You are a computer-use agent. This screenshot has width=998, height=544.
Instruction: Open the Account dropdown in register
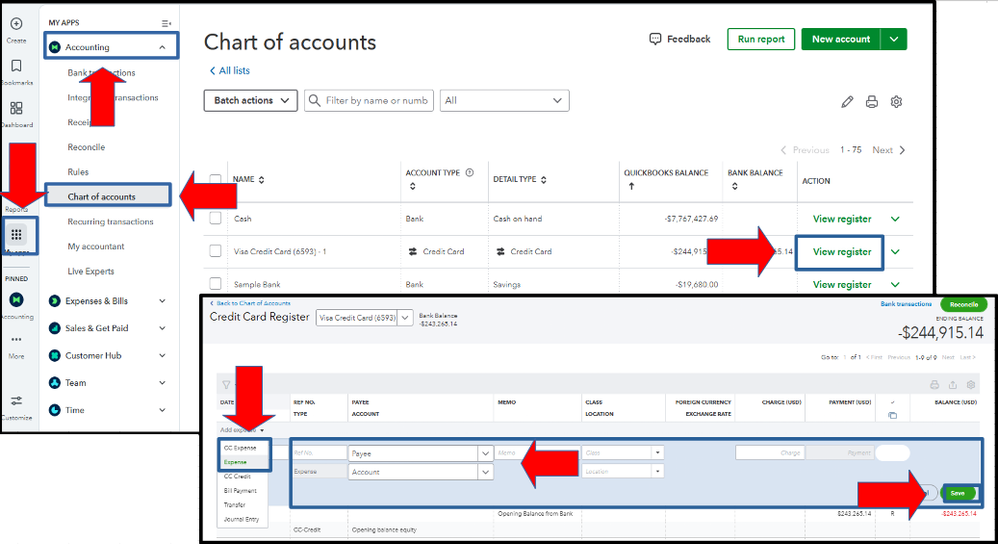click(x=485, y=472)
